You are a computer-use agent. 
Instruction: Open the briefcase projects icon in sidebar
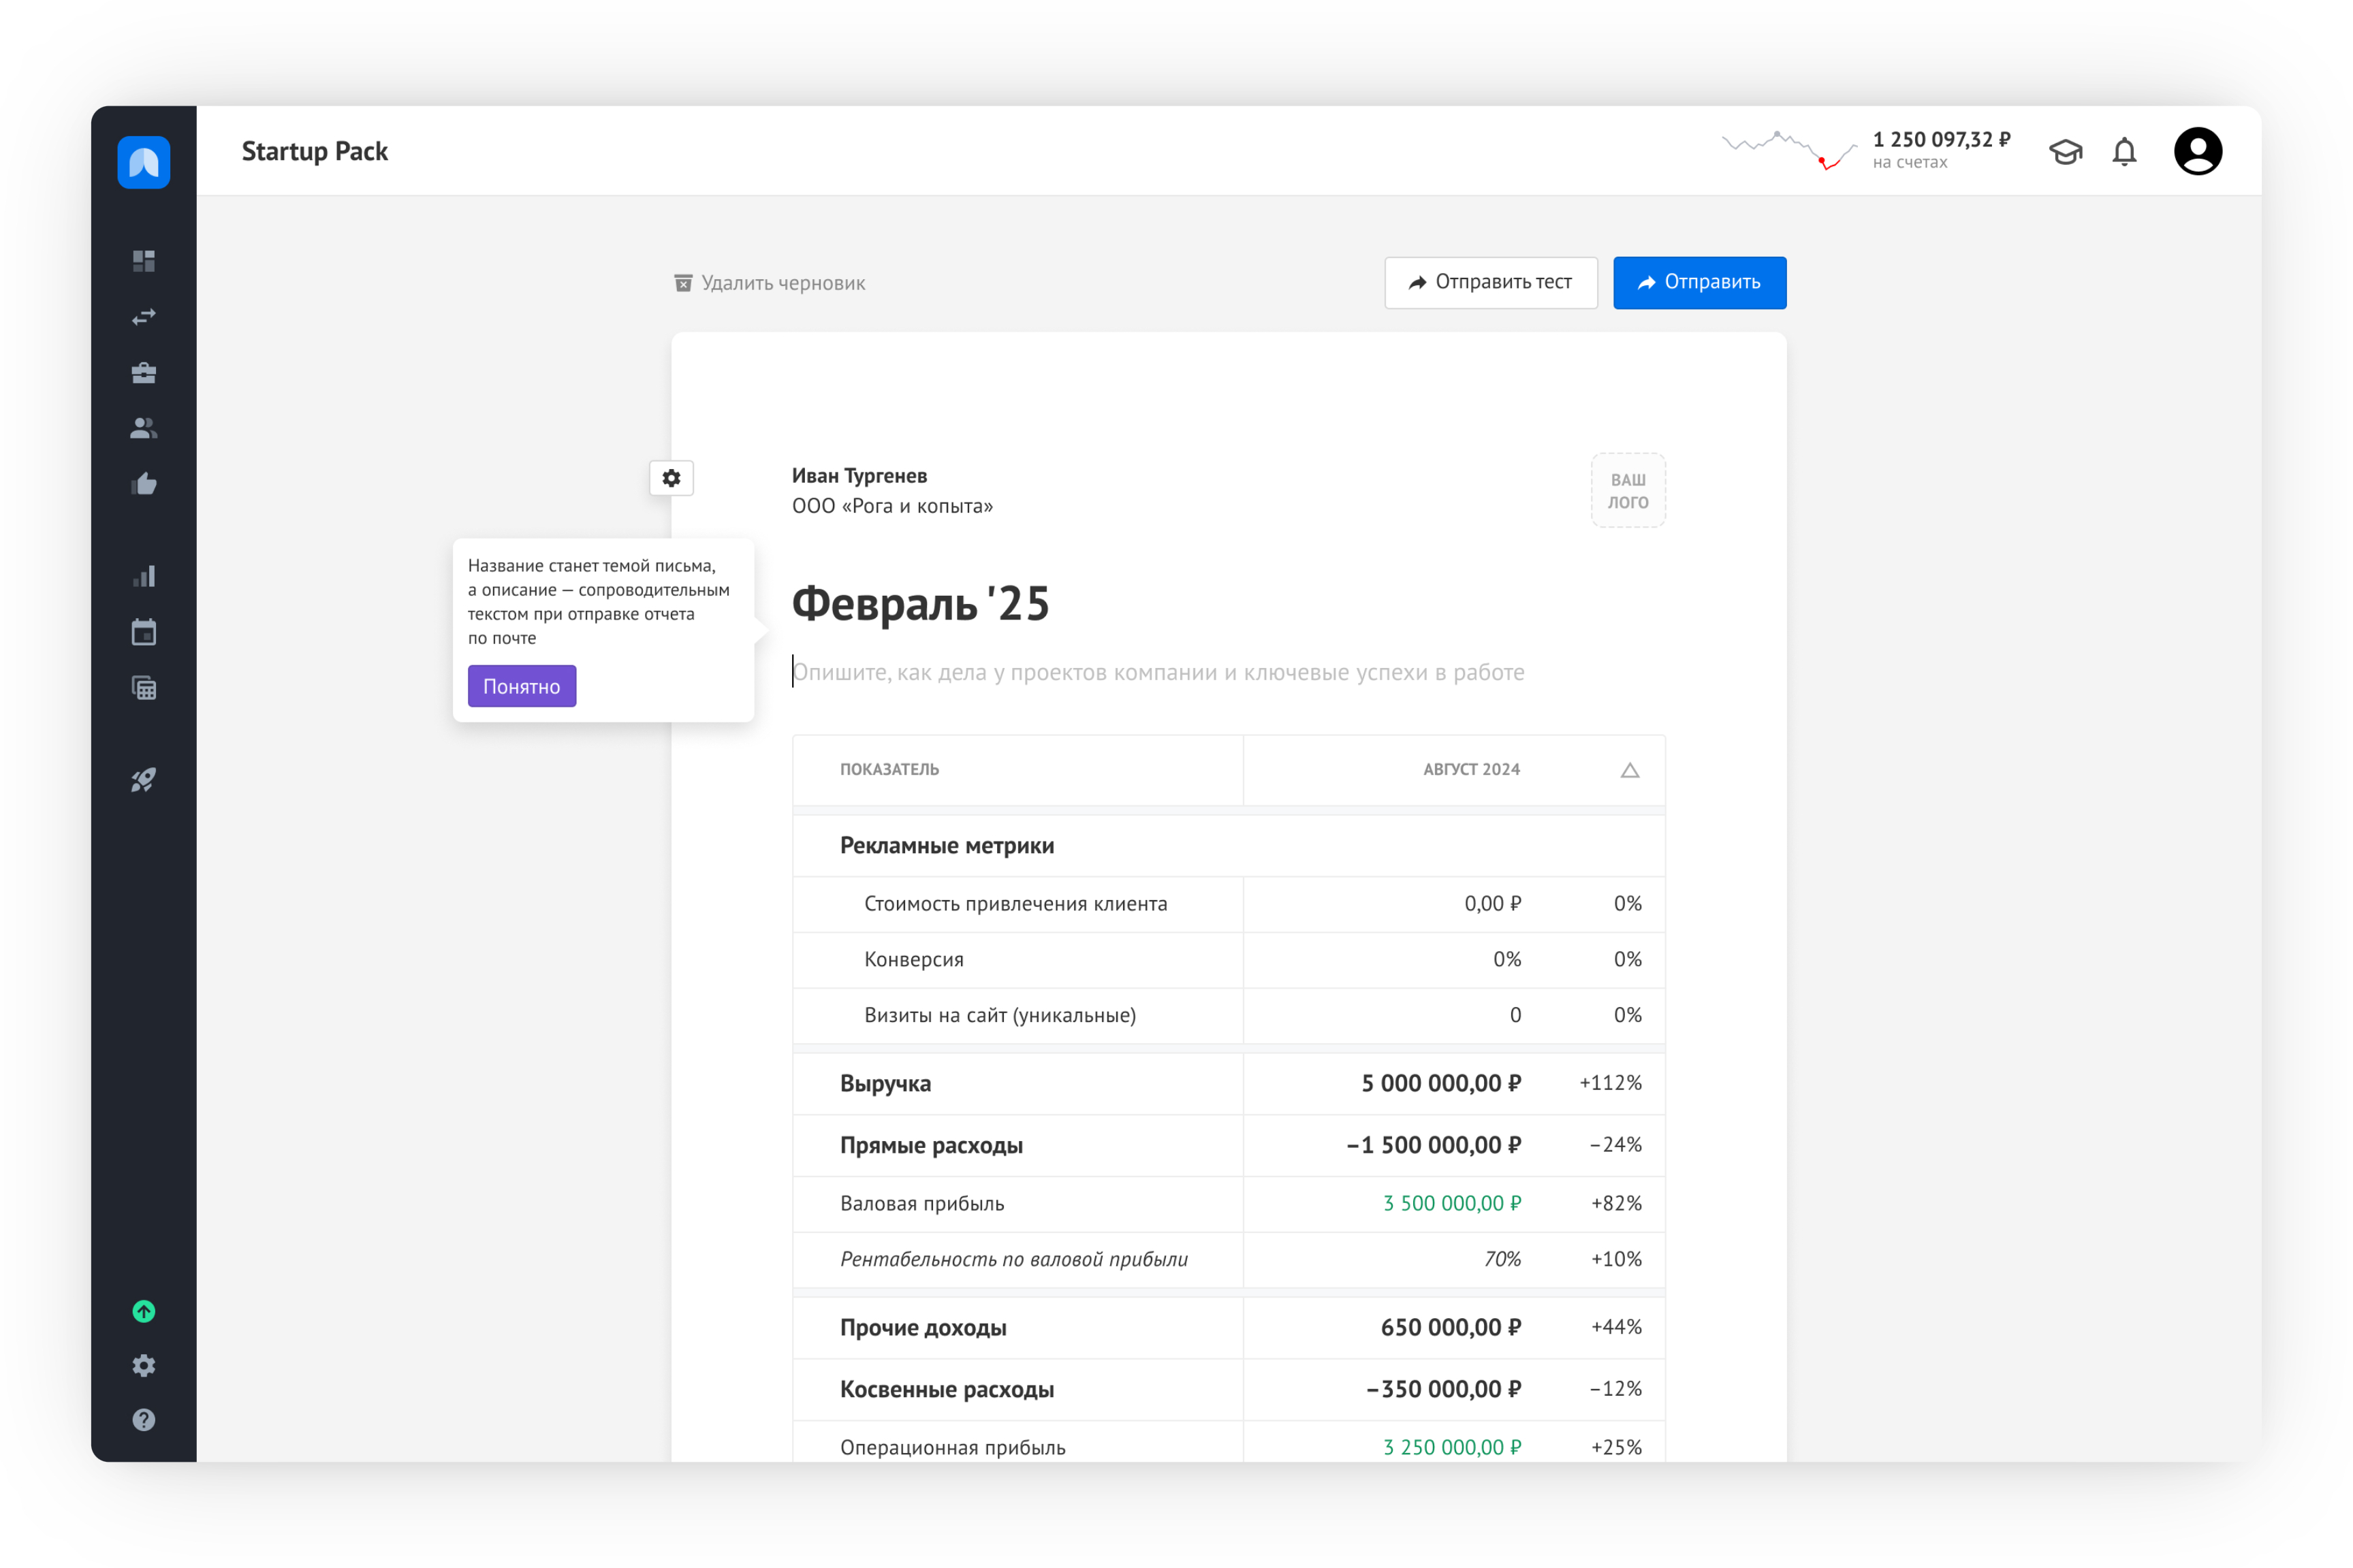click(x=144, y=373)
